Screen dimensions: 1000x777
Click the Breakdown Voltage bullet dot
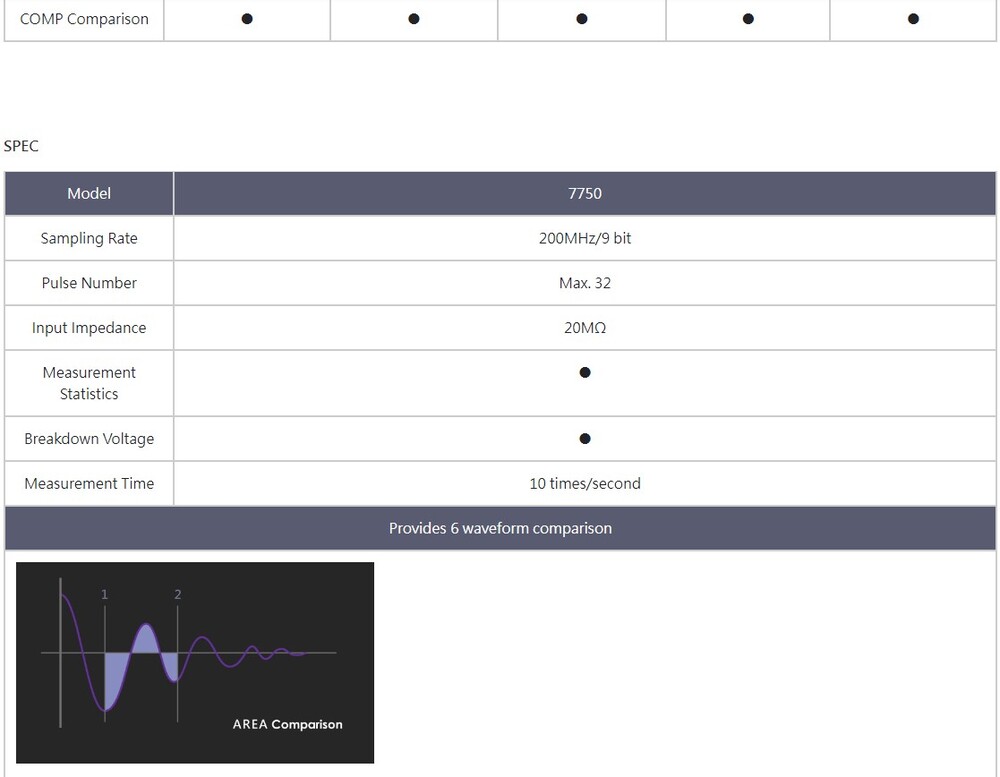585,439
